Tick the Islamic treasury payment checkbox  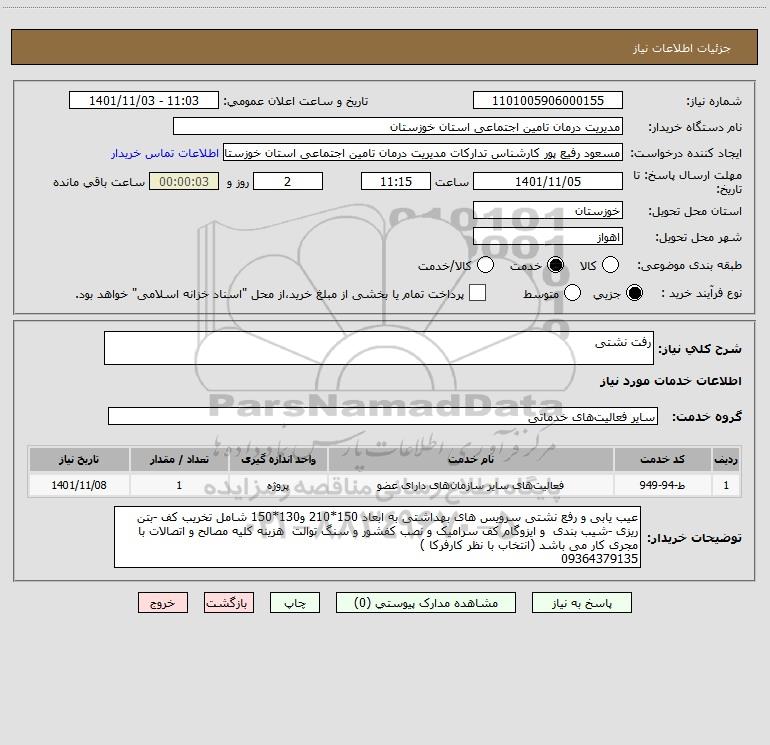coord(477,293)
